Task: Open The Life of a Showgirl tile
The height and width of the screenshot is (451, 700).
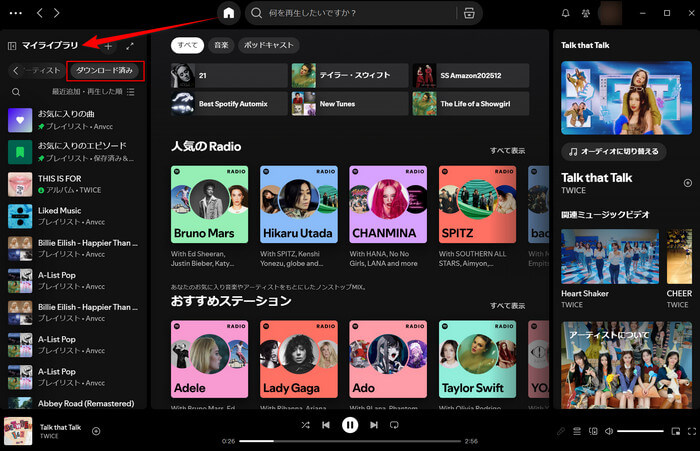Action: coord(471,104)
